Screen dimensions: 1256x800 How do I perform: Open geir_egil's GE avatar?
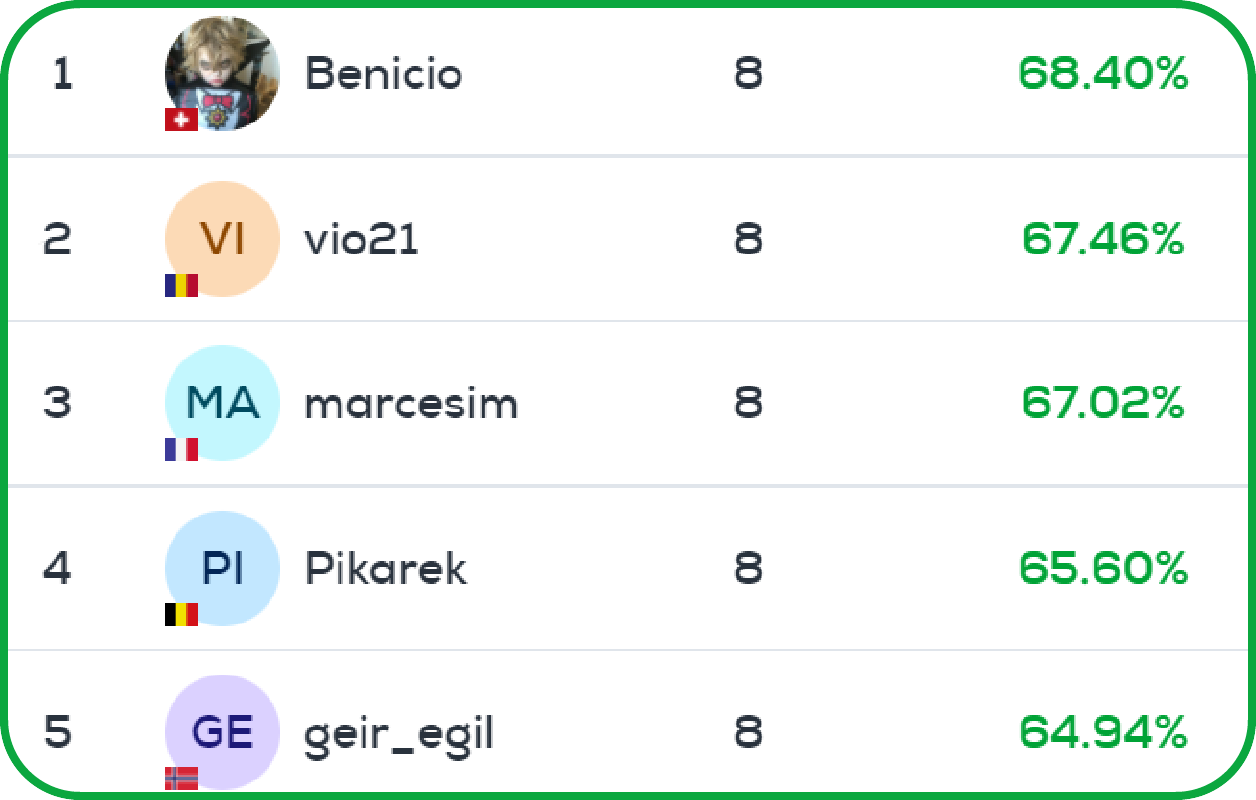coord(222,732)
